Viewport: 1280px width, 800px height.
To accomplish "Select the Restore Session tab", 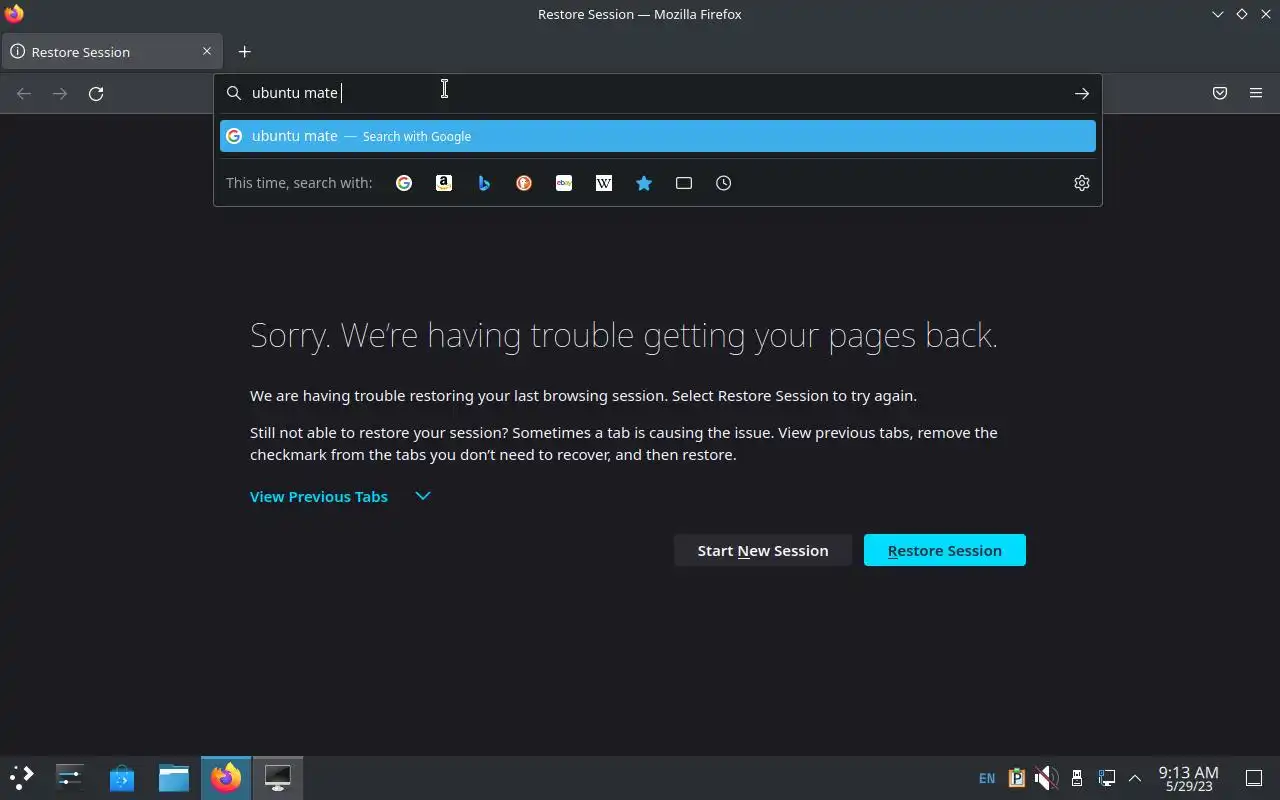I will [111, 52].
